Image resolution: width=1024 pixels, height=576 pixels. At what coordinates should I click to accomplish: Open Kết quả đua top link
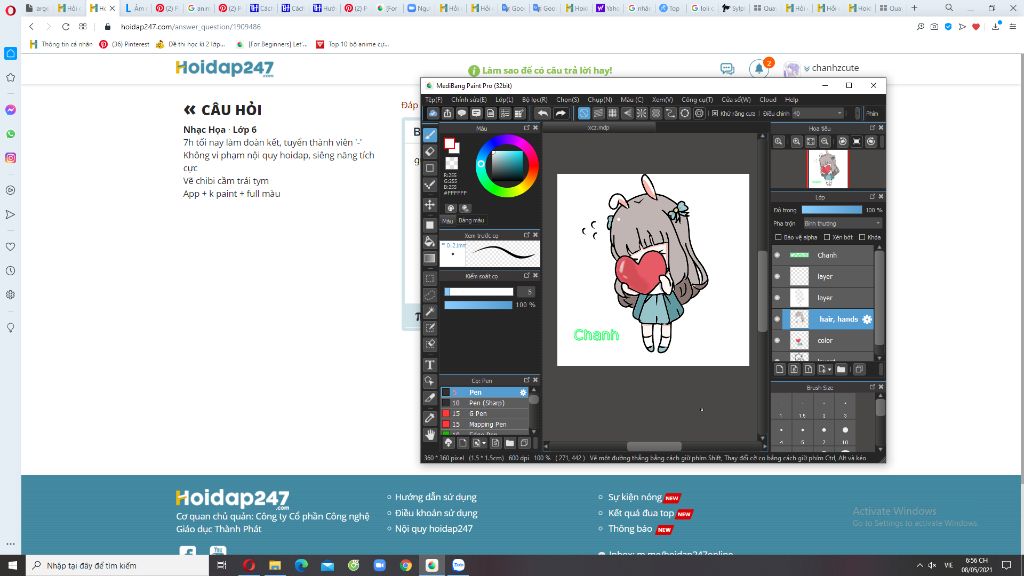click(641, 513)
